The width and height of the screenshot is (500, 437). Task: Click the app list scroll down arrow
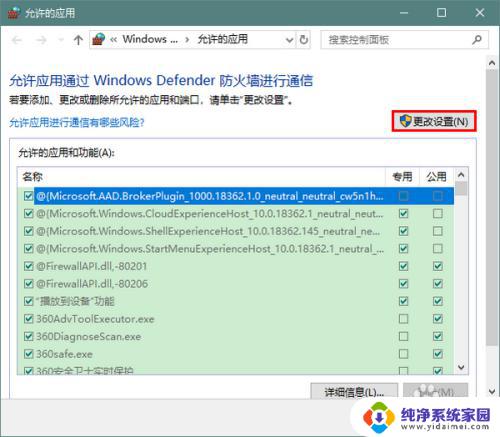[461, 367]
